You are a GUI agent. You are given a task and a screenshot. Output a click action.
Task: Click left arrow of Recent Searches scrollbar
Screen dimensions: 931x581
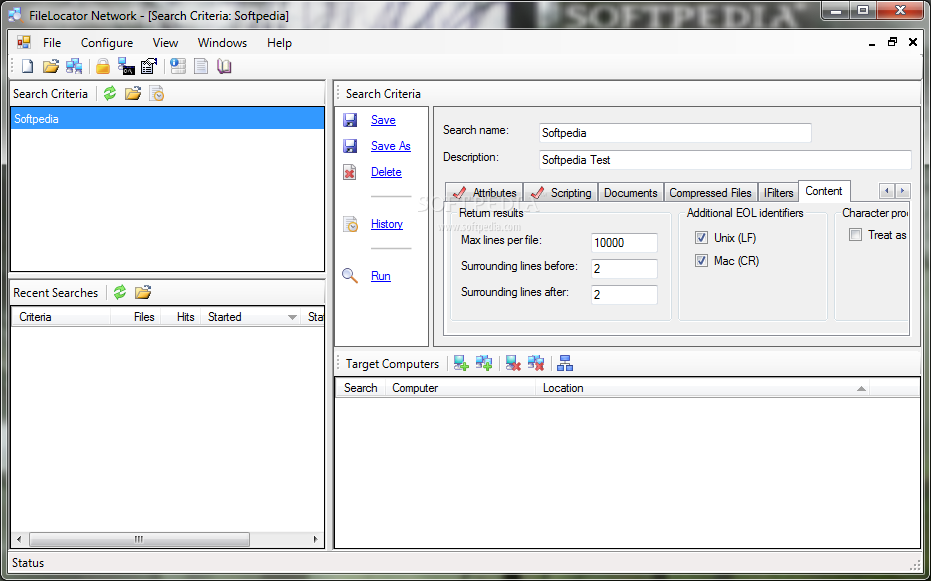pyautogui.click(x=19, y=539)
